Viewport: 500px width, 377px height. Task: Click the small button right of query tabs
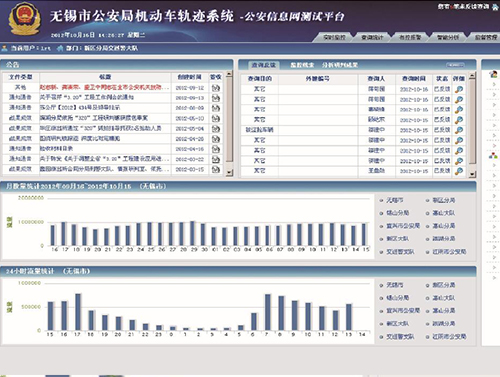click(x=455, y=65)
